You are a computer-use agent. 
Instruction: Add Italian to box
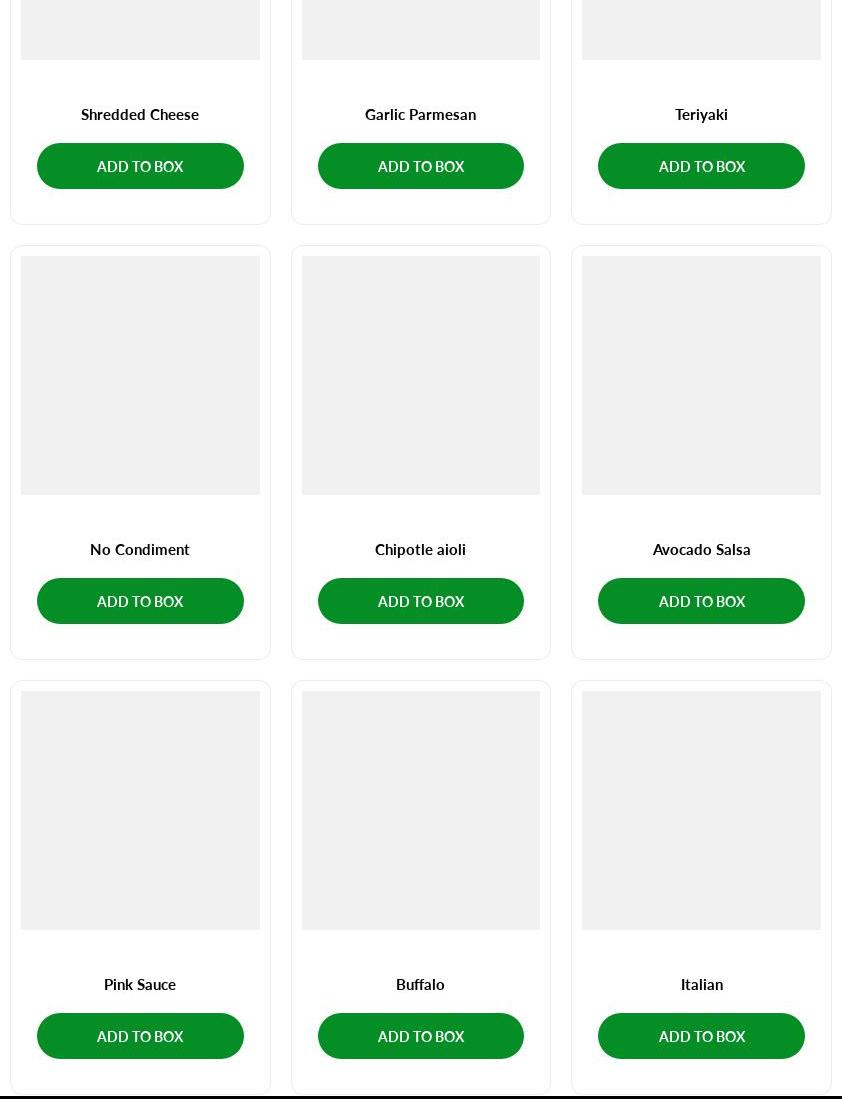(x=701, y=1036)
